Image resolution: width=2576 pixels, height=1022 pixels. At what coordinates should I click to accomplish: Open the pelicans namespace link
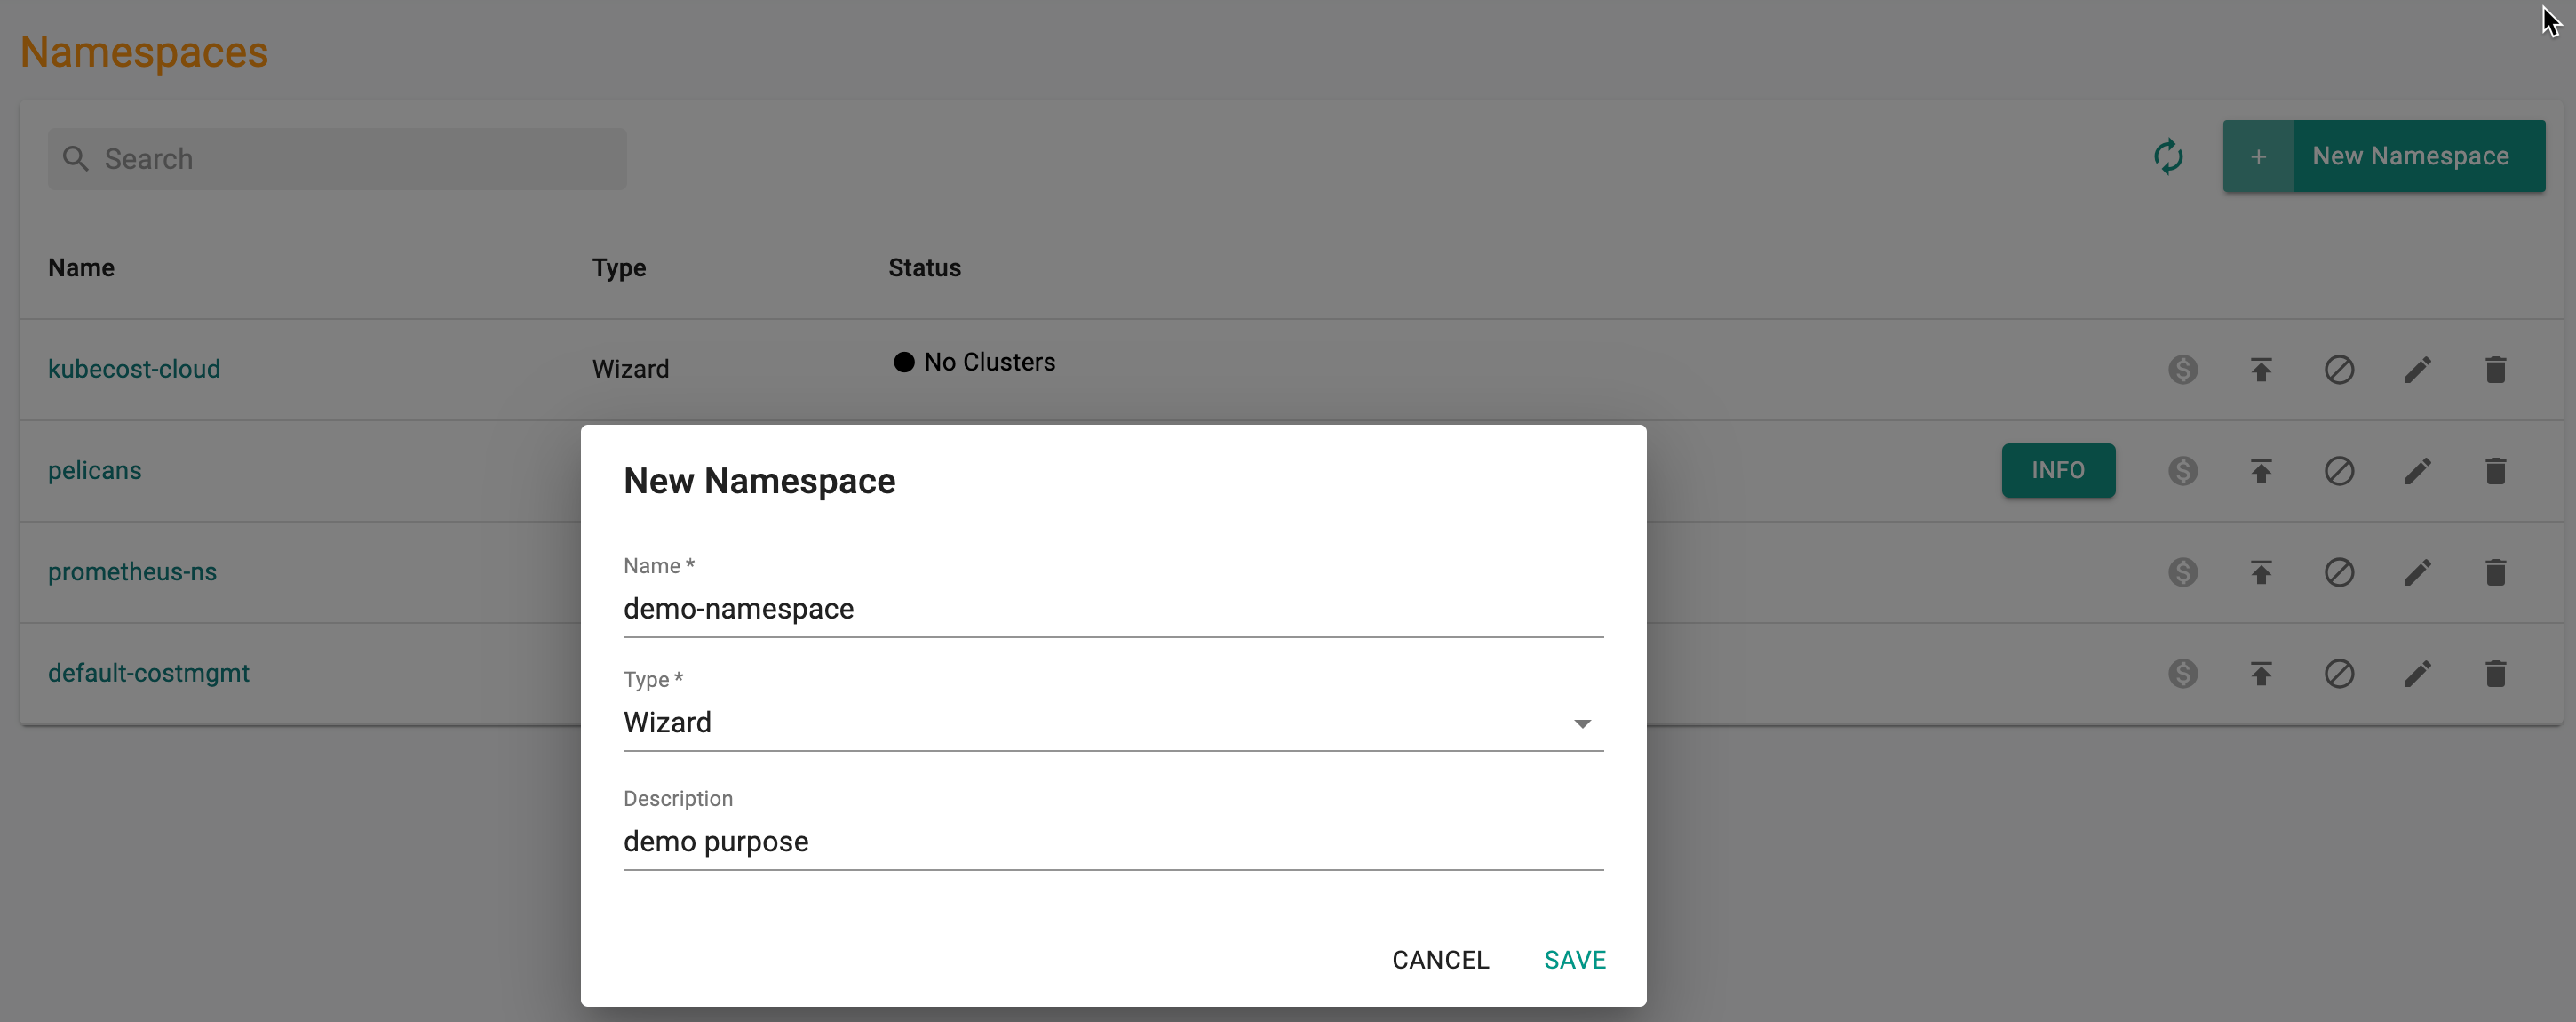(x=95, y=470)
